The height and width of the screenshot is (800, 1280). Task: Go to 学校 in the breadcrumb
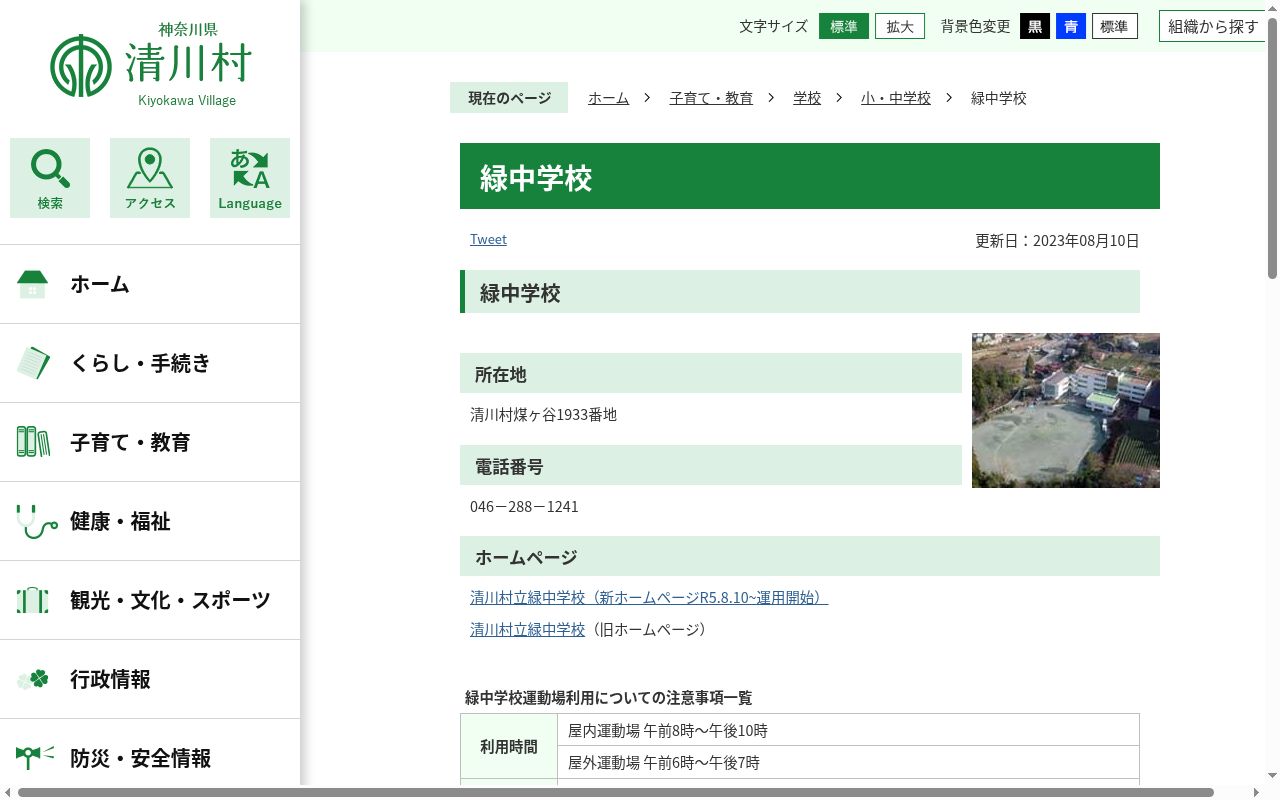pos(807,98)
